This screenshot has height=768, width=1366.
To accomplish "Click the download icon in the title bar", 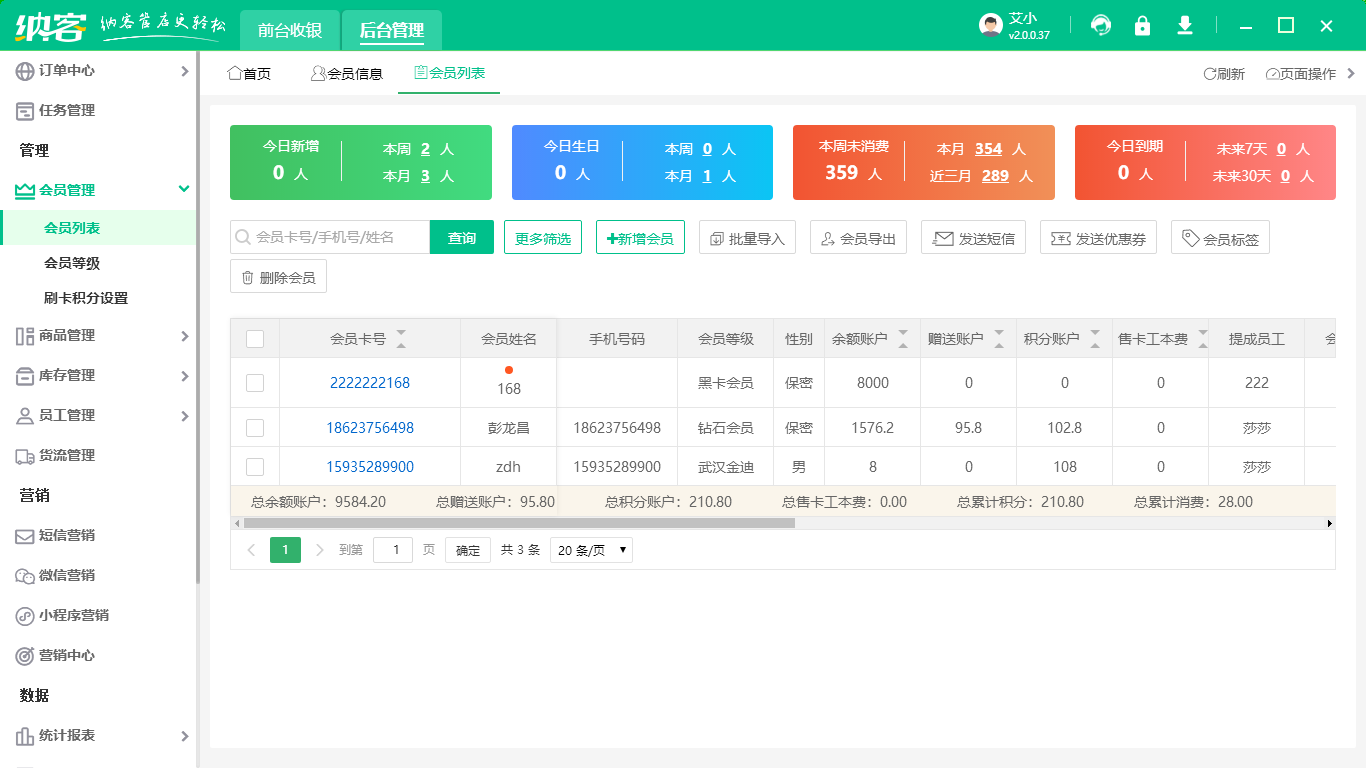I will coord(1184,25).
